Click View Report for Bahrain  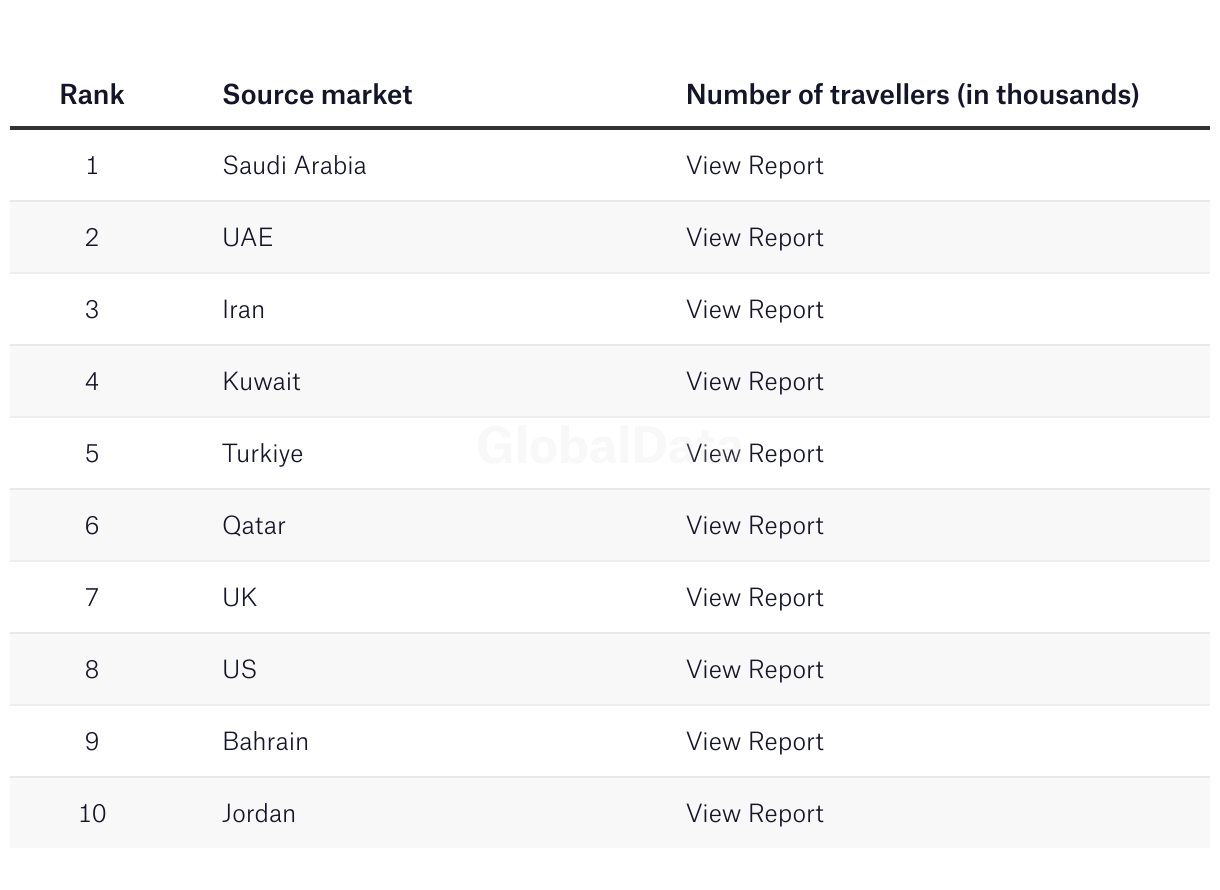(754, 742)
